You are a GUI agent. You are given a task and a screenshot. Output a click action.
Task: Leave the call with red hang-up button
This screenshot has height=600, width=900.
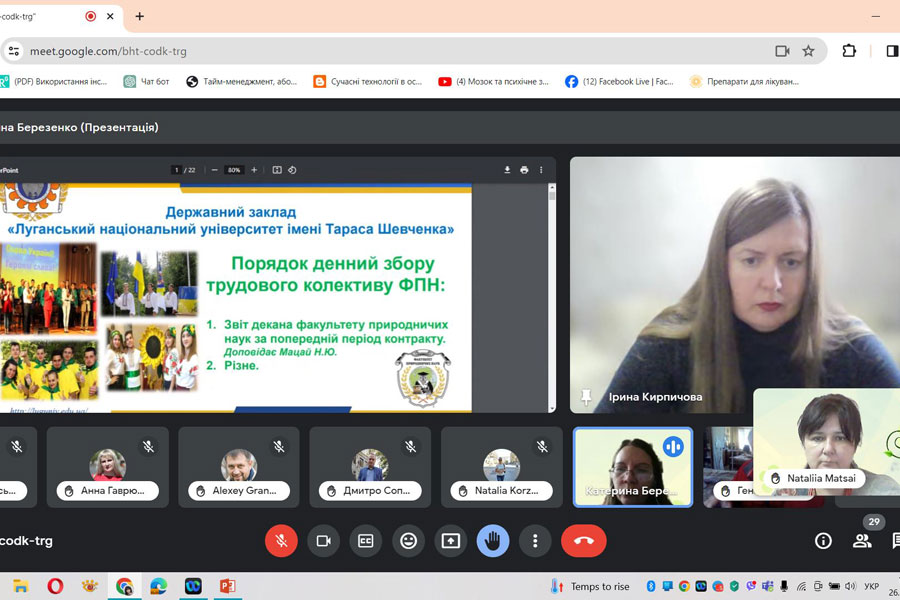coord(584,541)
